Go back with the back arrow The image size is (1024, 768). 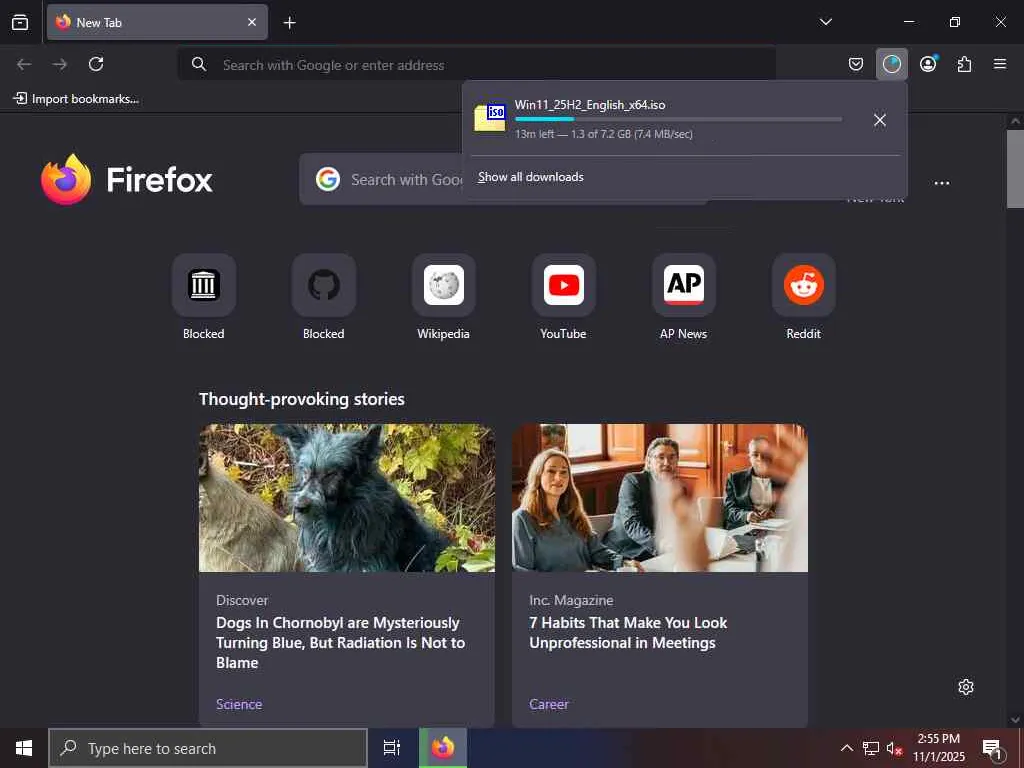click(24, 64)
